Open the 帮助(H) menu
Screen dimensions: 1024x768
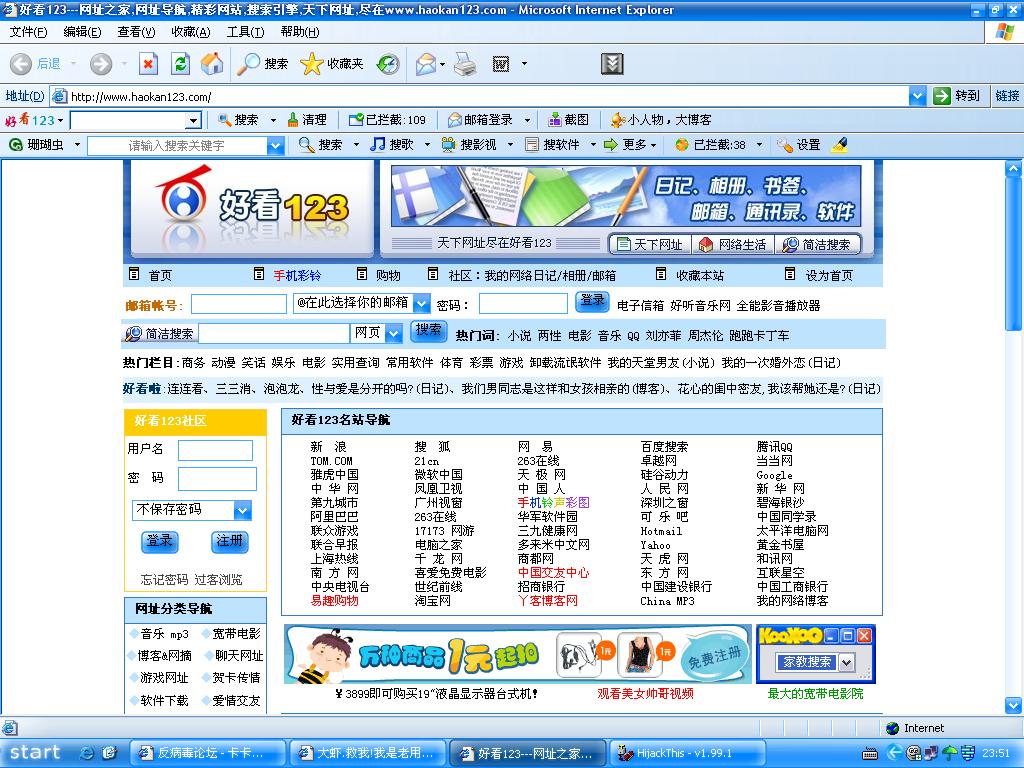300,31
